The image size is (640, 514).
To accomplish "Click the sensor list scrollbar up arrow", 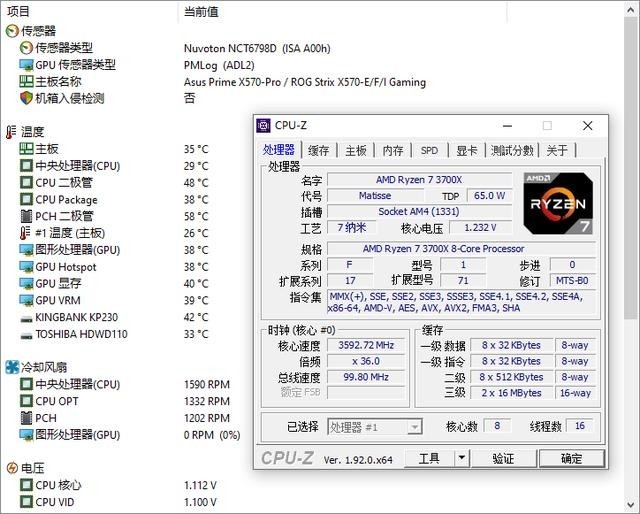I will pyautogui.click(x=631, y=9).
